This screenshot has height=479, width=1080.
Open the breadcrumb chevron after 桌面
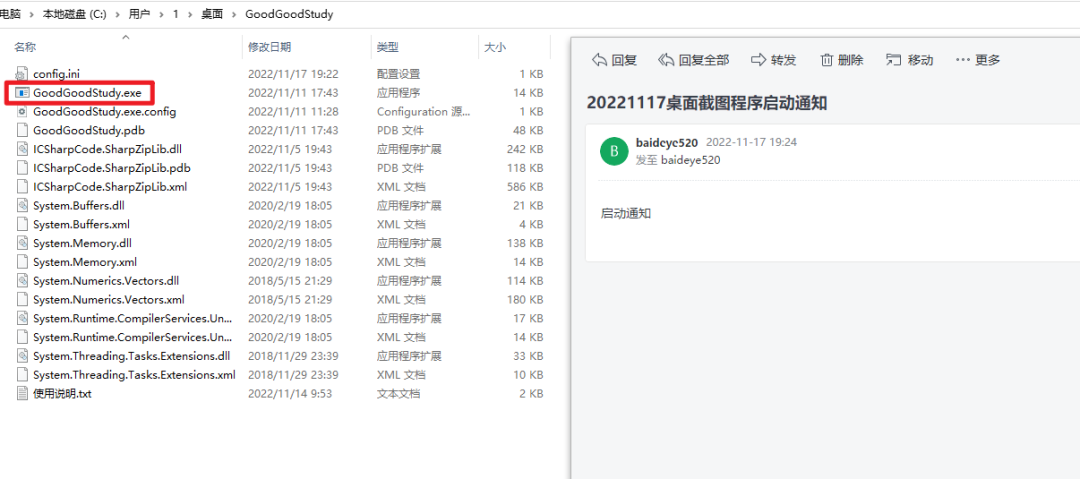coord(234,14)
